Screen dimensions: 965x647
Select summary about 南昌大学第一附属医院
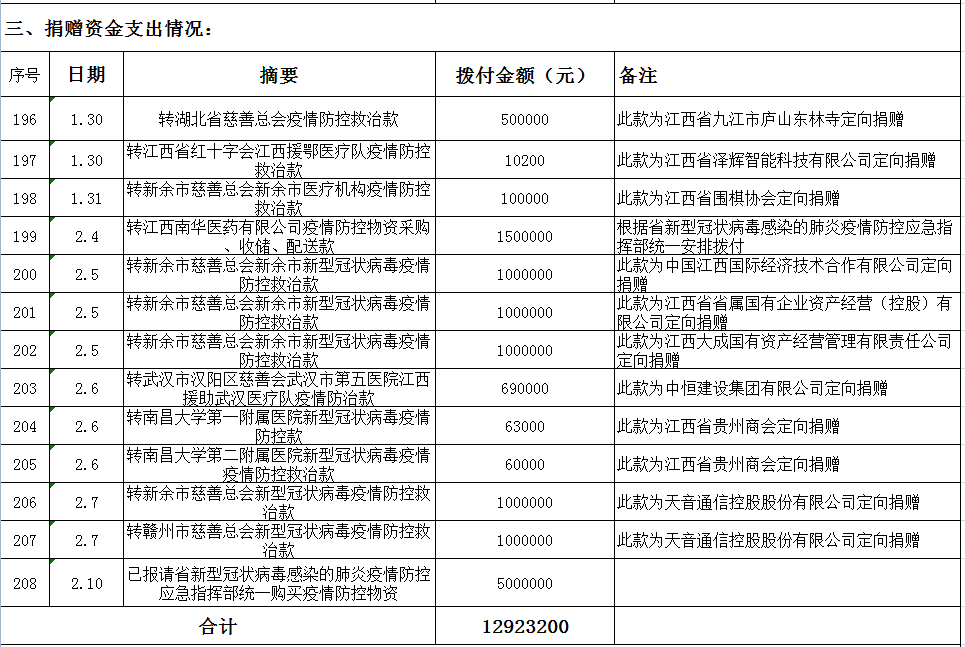[x=279, y=427]
